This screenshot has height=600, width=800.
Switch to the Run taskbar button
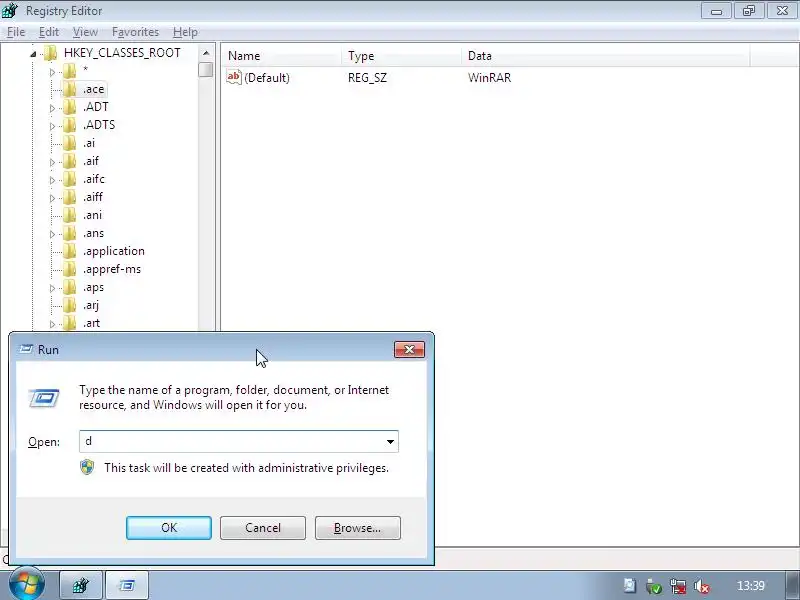127,585
